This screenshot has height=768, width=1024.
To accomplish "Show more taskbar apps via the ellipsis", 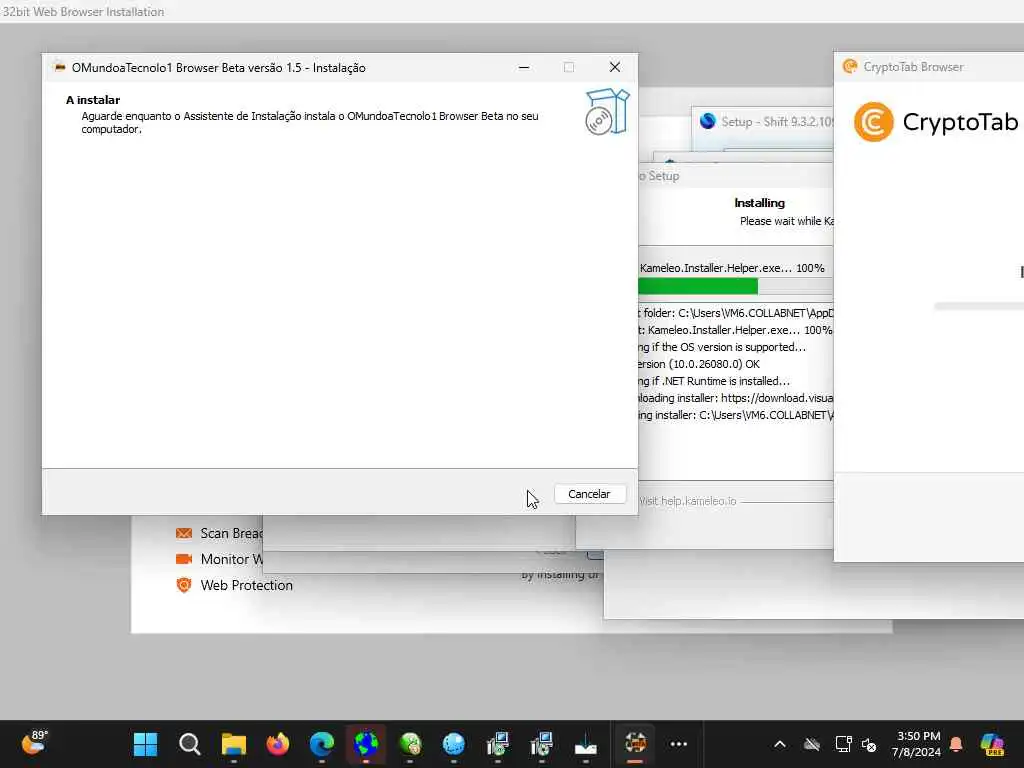I will tap(679, 744).
